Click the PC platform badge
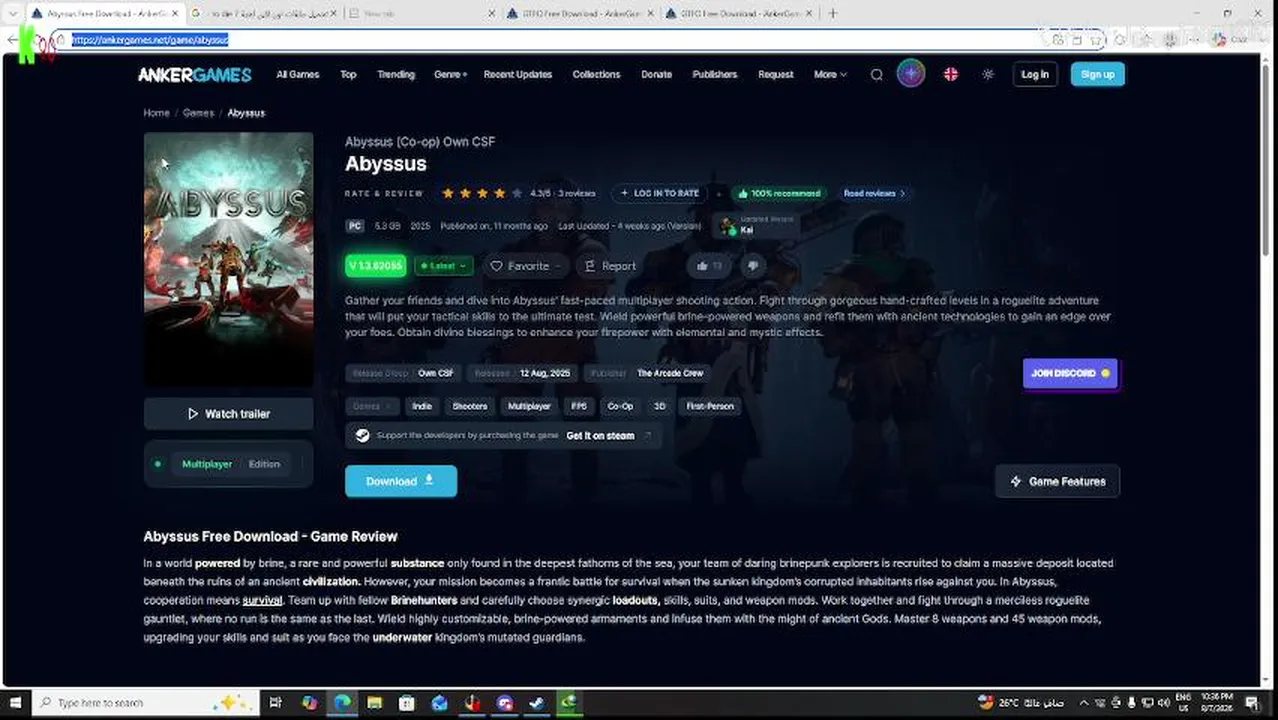The image size is (1278, 720). coord(355,226)
